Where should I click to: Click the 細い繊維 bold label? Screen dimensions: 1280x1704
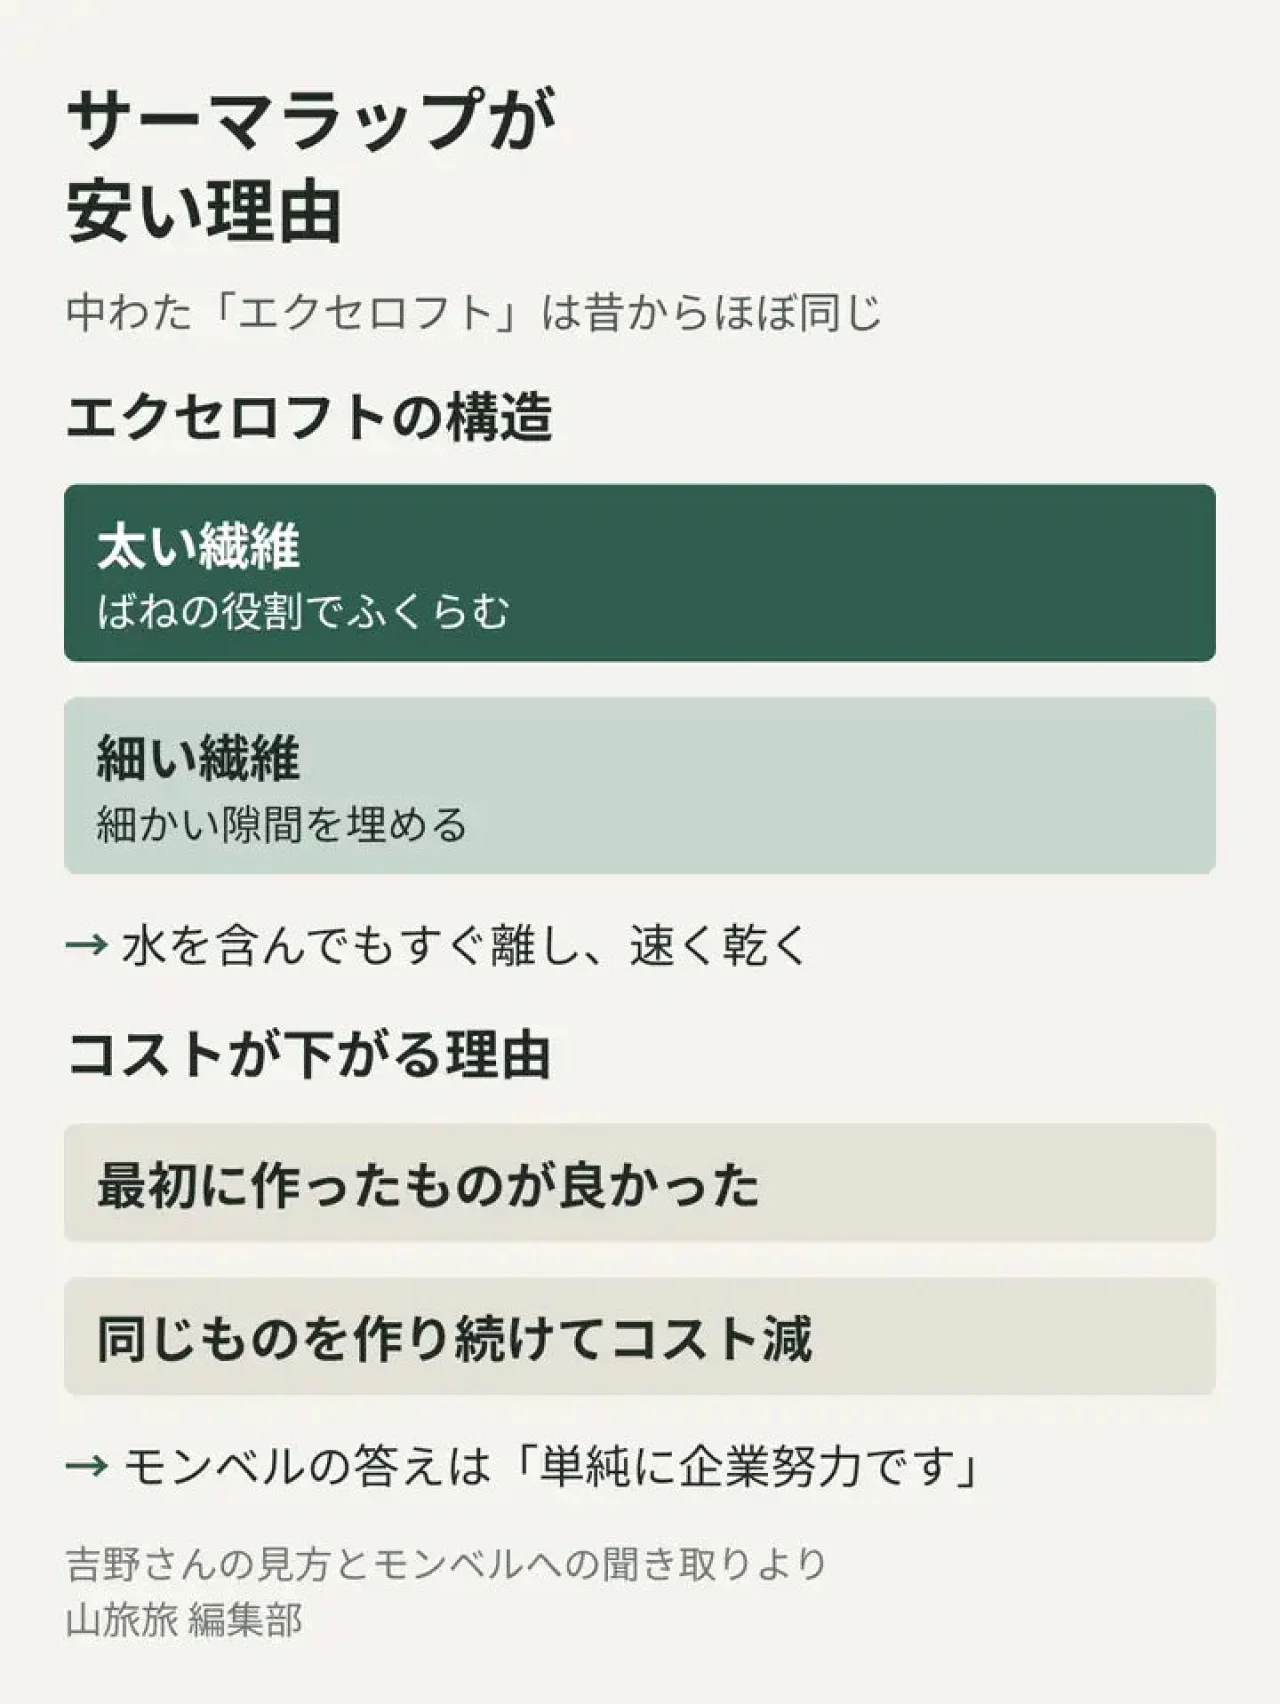point(198,757)
